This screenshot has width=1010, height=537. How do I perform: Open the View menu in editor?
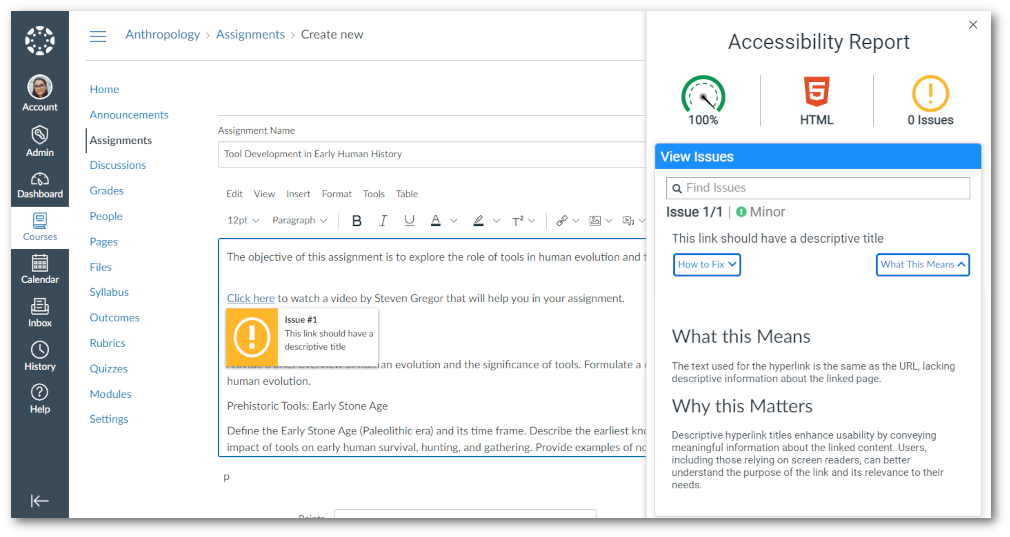point(264,194)
